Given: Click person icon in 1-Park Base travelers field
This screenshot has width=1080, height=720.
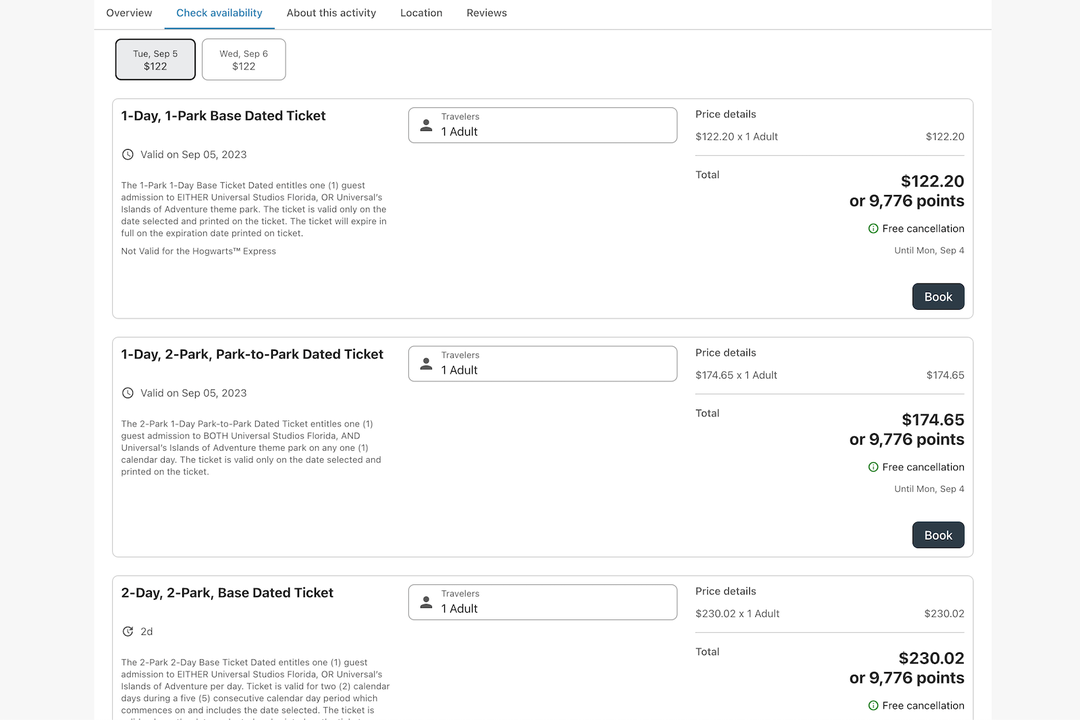Looking at the screenshot, I should (x=426, y=125).
